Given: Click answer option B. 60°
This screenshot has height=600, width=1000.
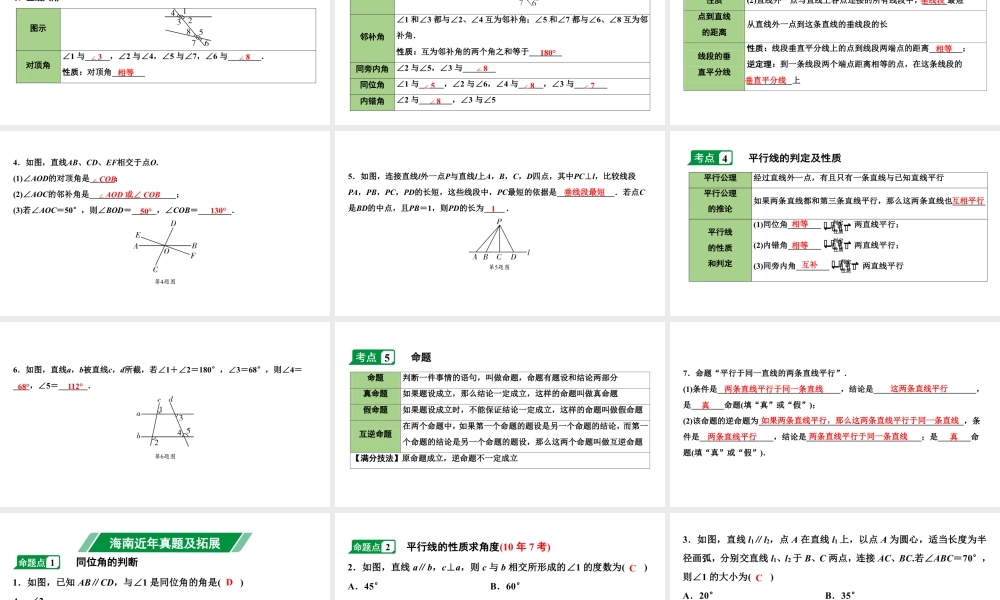Looking at the screenshot, I should 505,587.
